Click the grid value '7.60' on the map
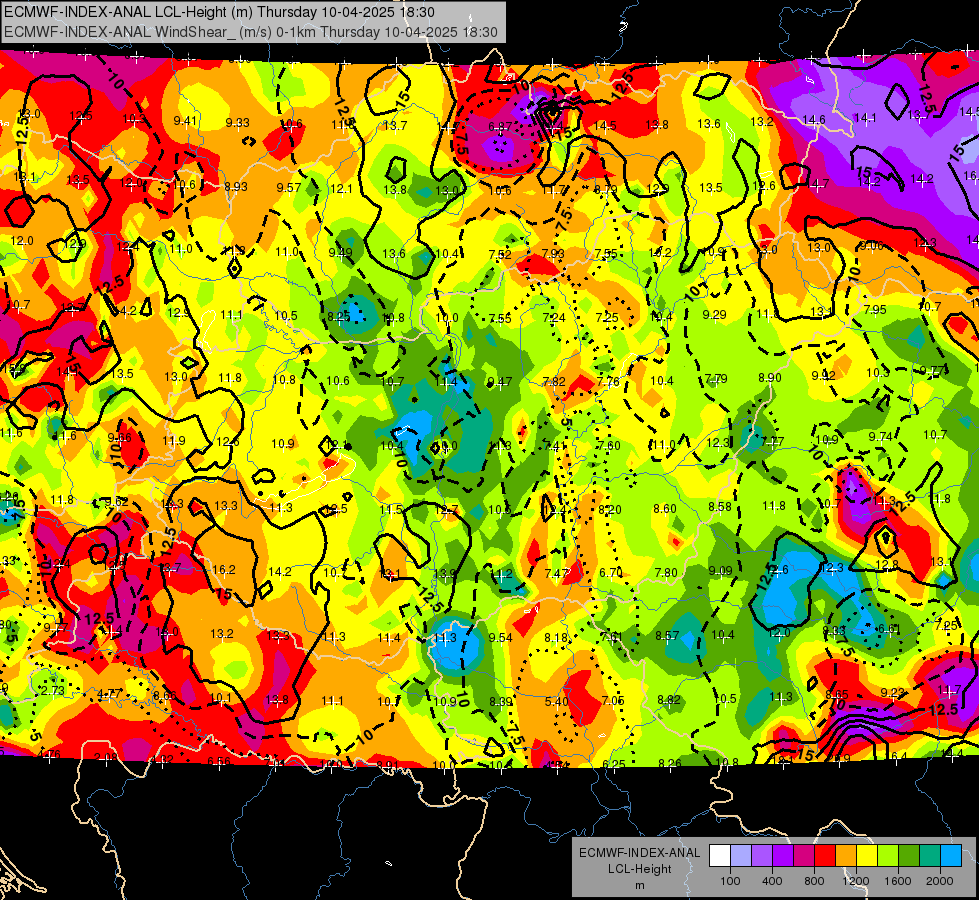This screenshot has height=900, width=979. pyautogui.click(x=609, y=445)
